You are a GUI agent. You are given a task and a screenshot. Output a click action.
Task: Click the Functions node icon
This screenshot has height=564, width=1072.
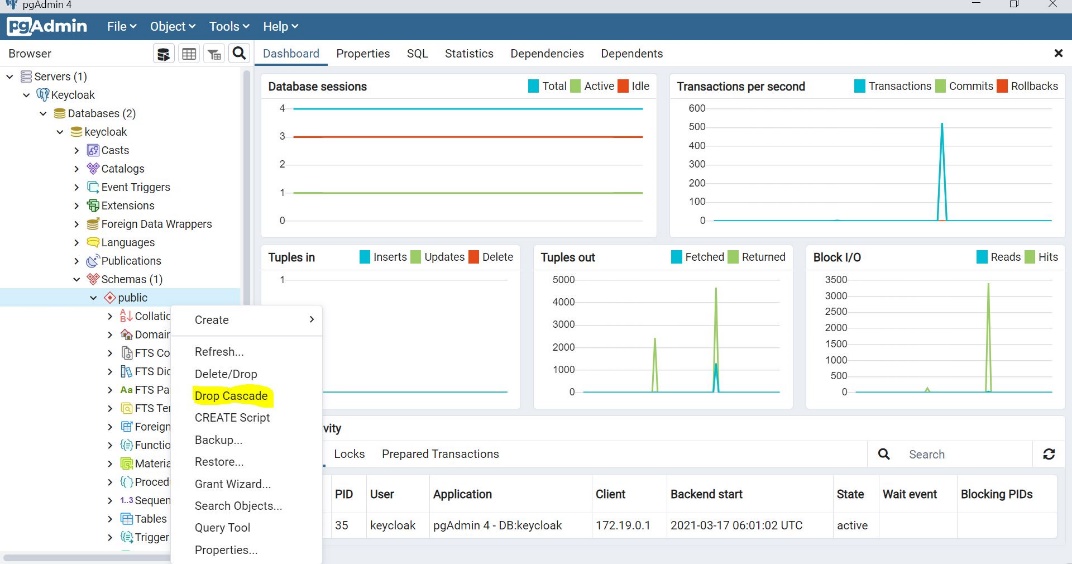point(126,445)
